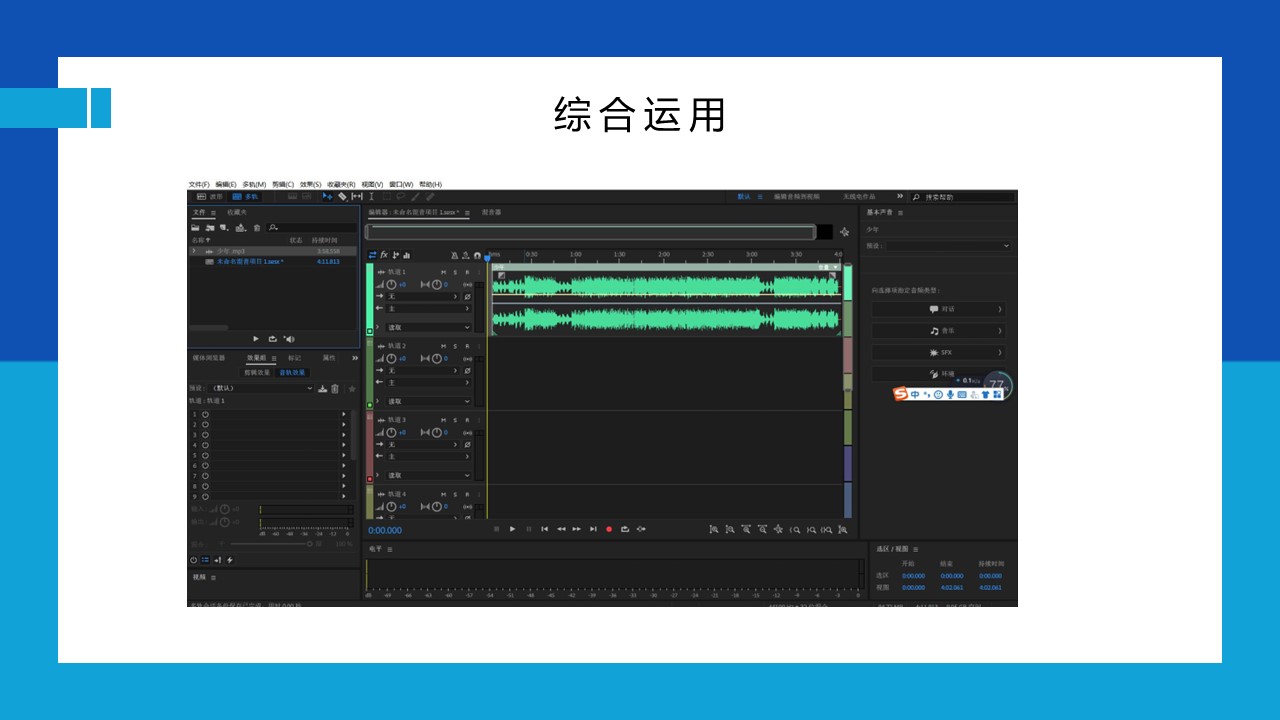Switch to the 混音器 tab
The height and width of the screenshot is (720, 1280).
coord(491,213)
